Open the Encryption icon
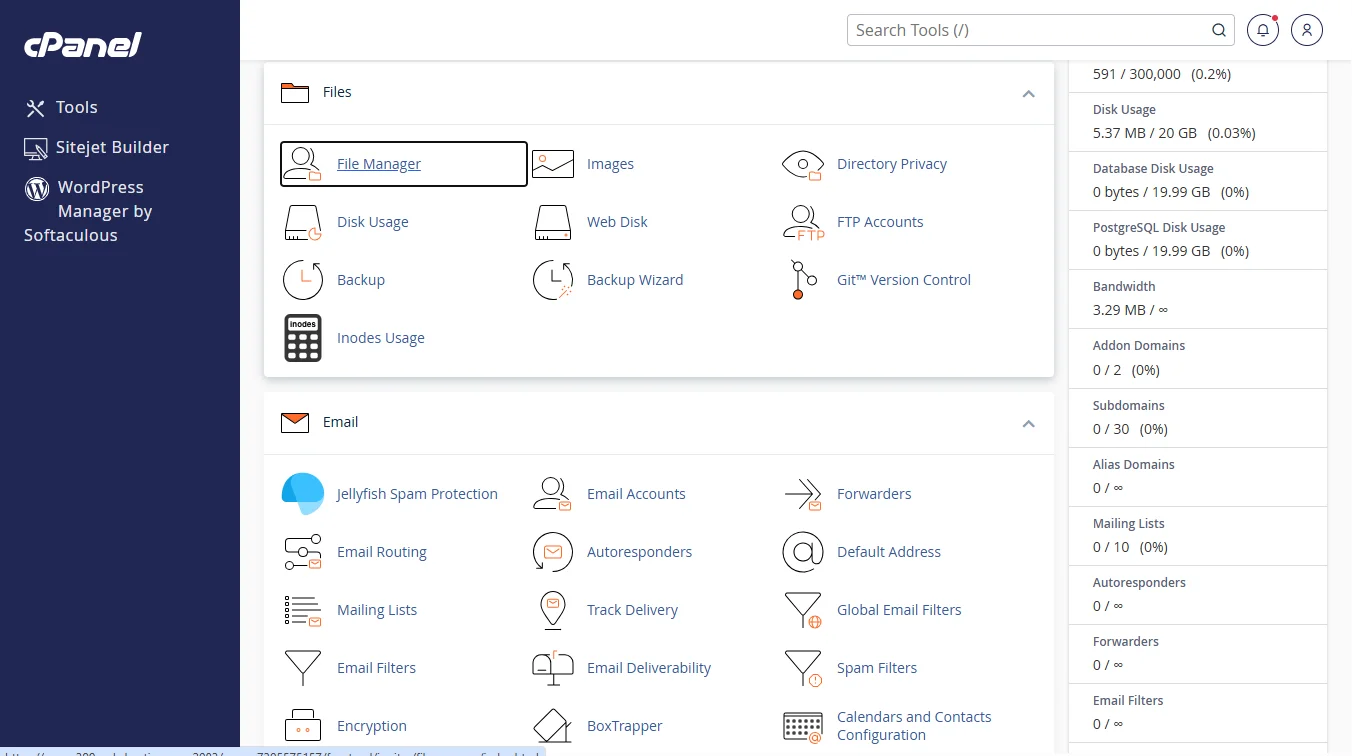 click(302, 726)
